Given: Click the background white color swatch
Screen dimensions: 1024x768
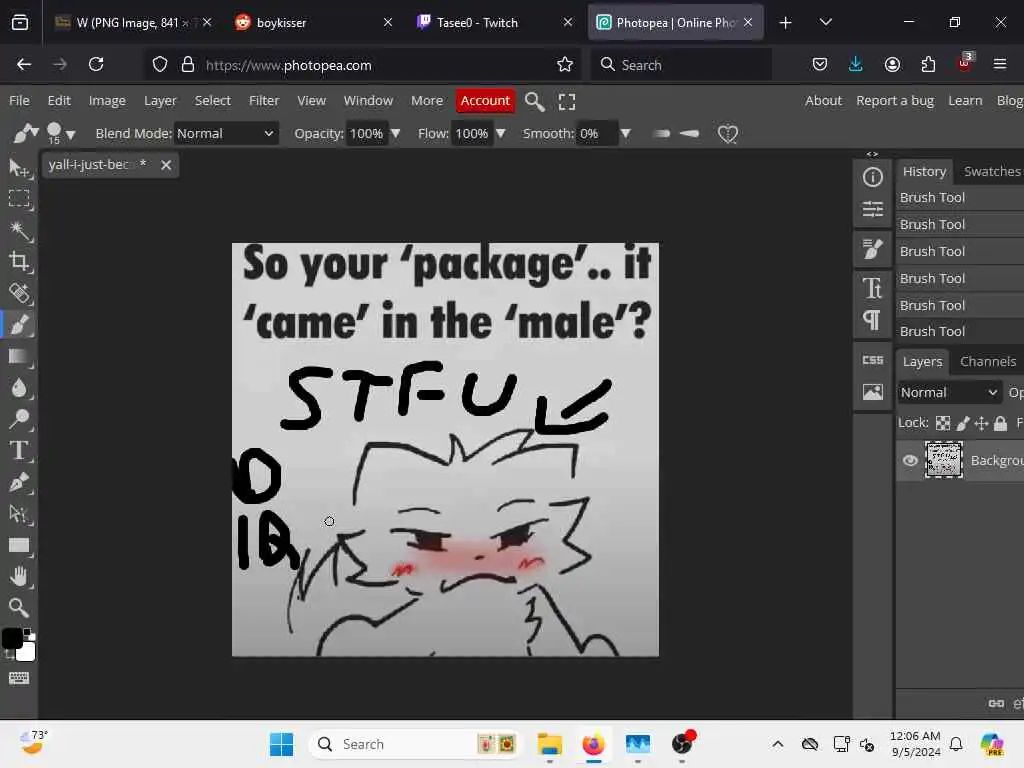Looking at the screenshot, I should tap(27, 651).
